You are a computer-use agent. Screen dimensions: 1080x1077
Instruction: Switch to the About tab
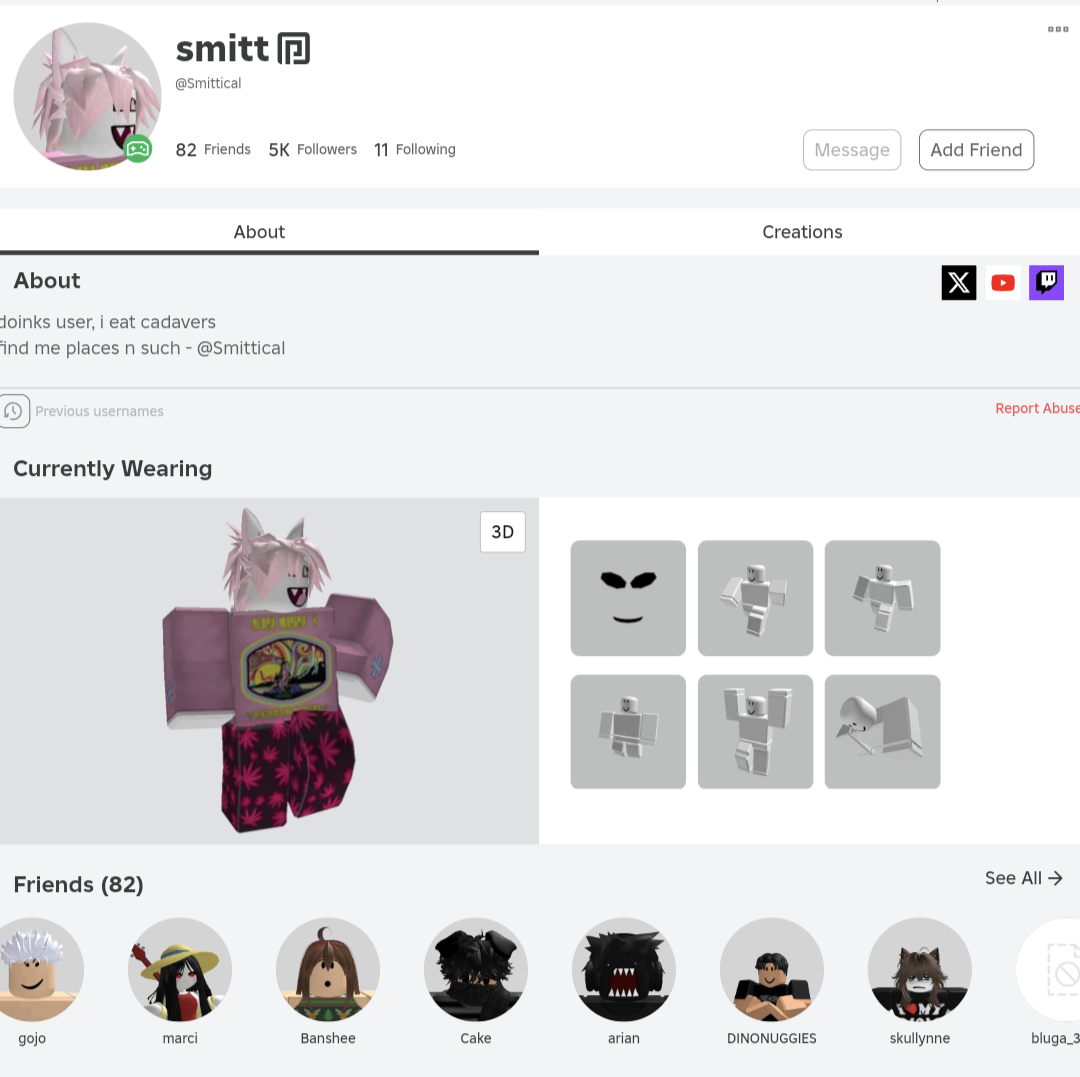pyautogui.click(x=259, y=232)
